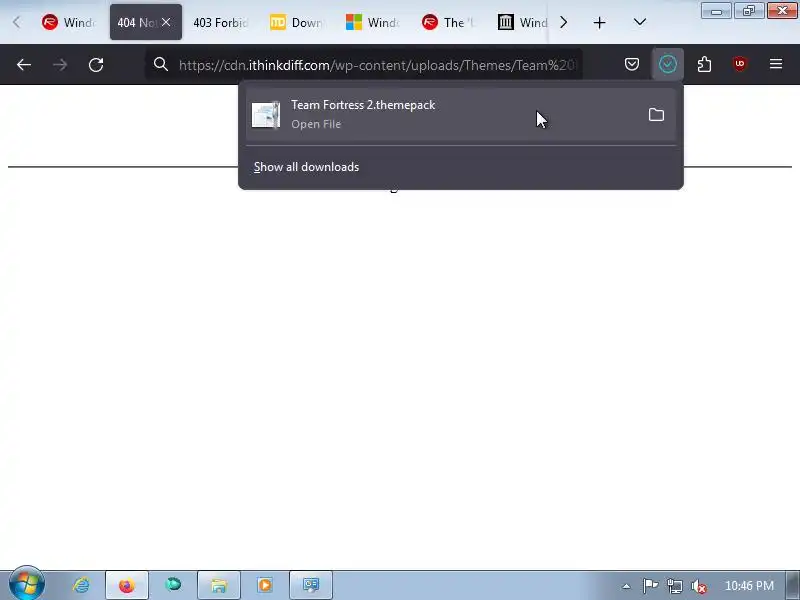800x600 pixels.
Task: Reload the current page
Action: point(96,65)
